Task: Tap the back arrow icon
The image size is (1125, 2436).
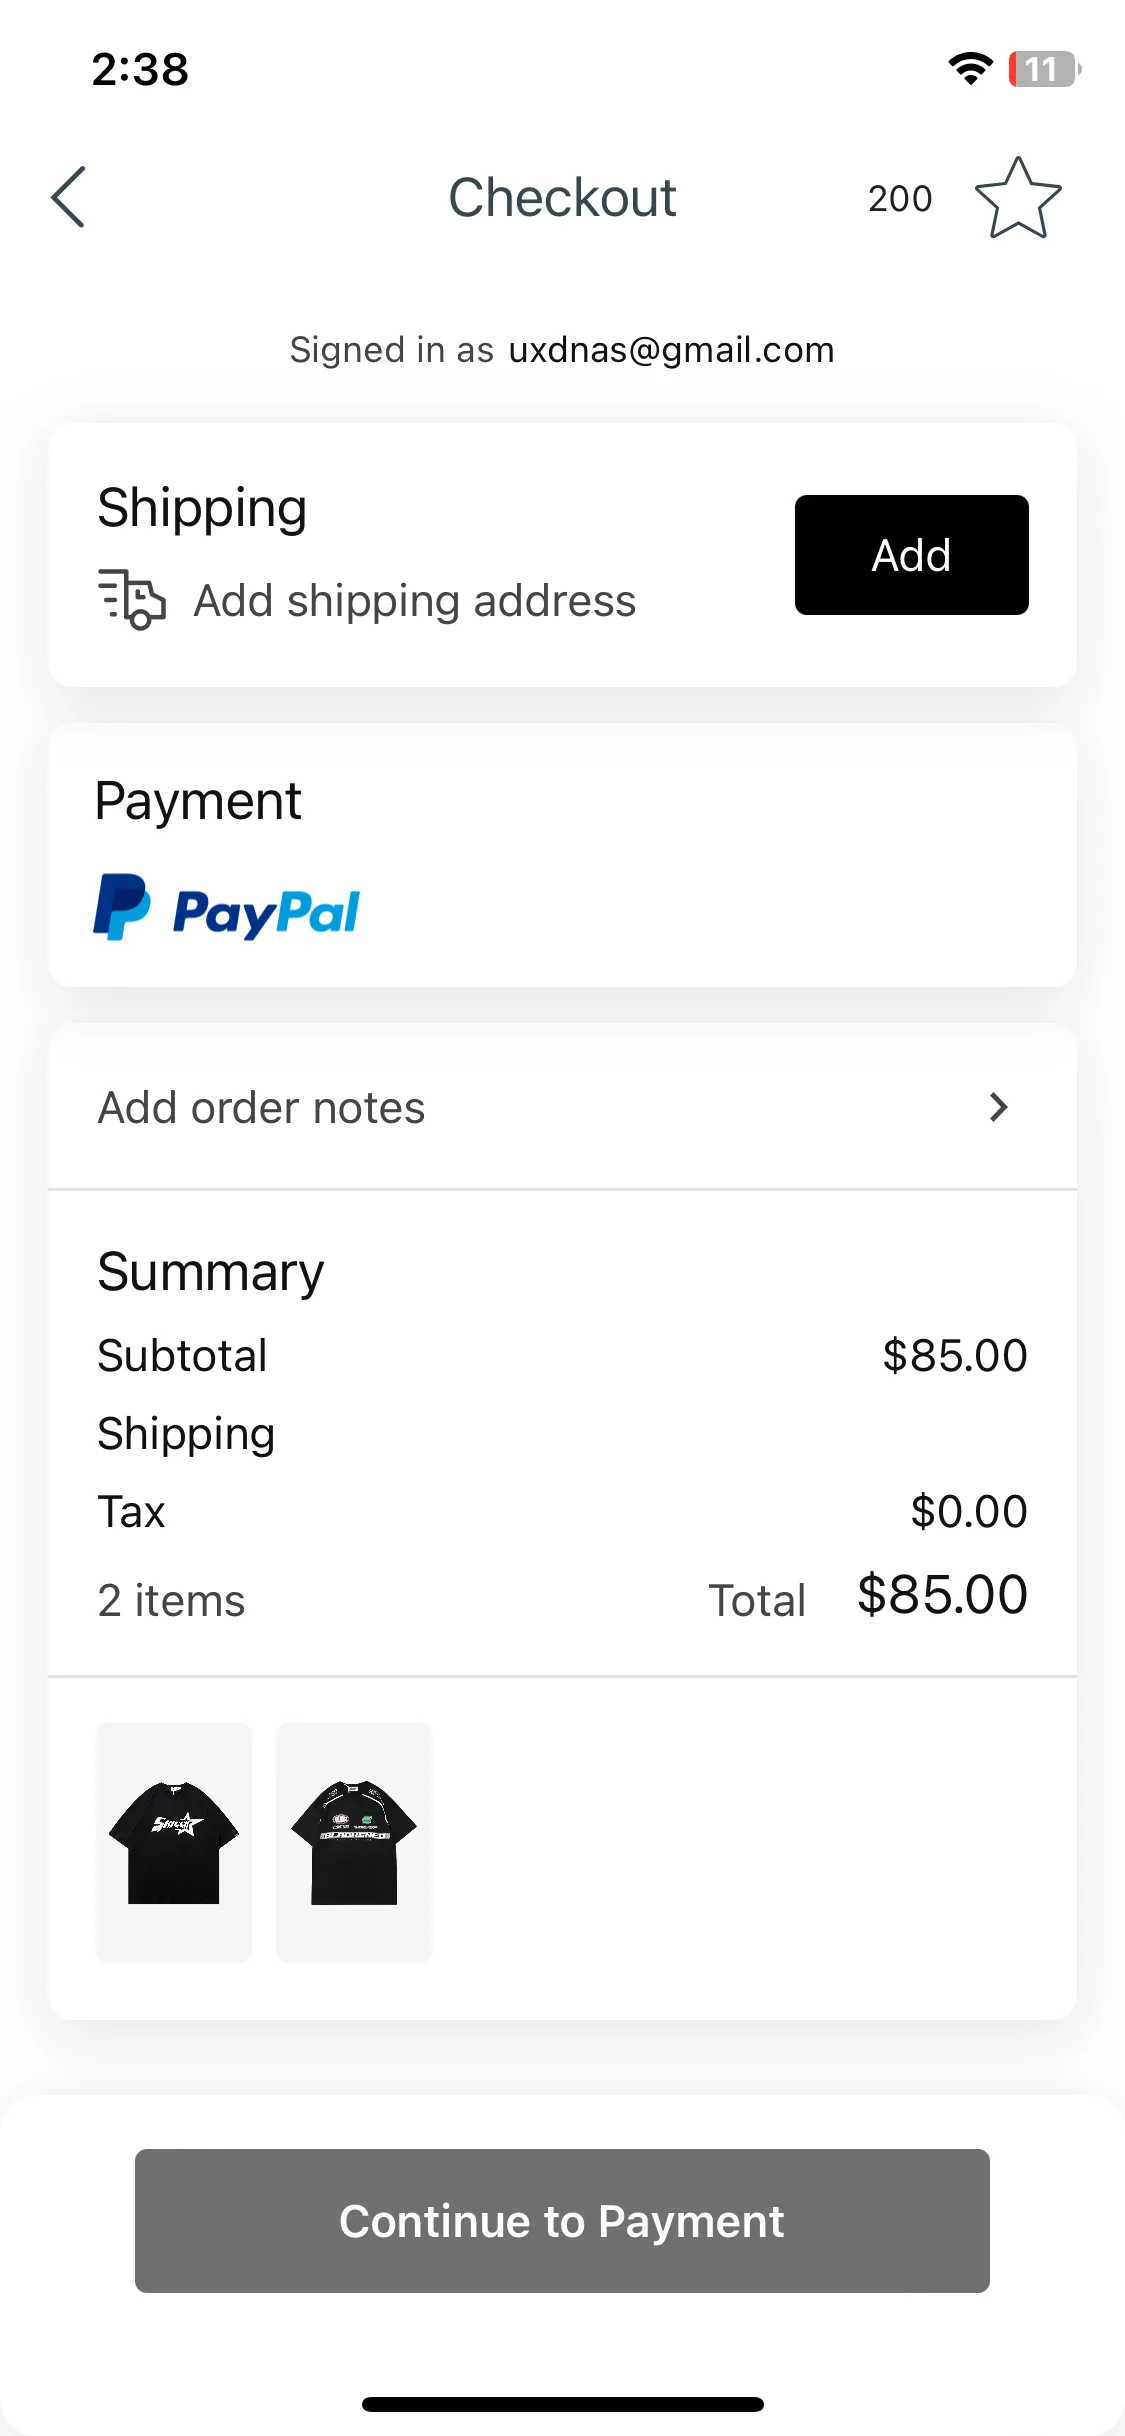Action: 68,197
